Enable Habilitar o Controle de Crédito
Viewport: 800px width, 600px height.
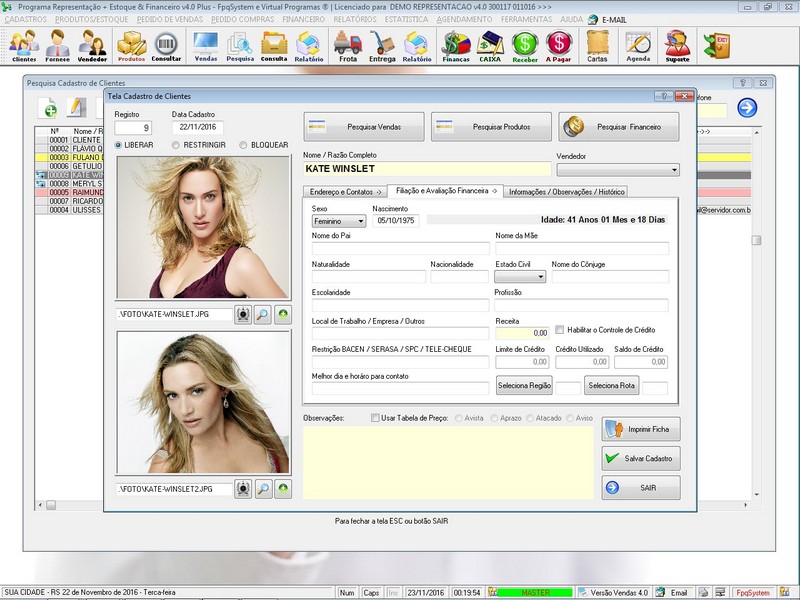coord(560,330)
